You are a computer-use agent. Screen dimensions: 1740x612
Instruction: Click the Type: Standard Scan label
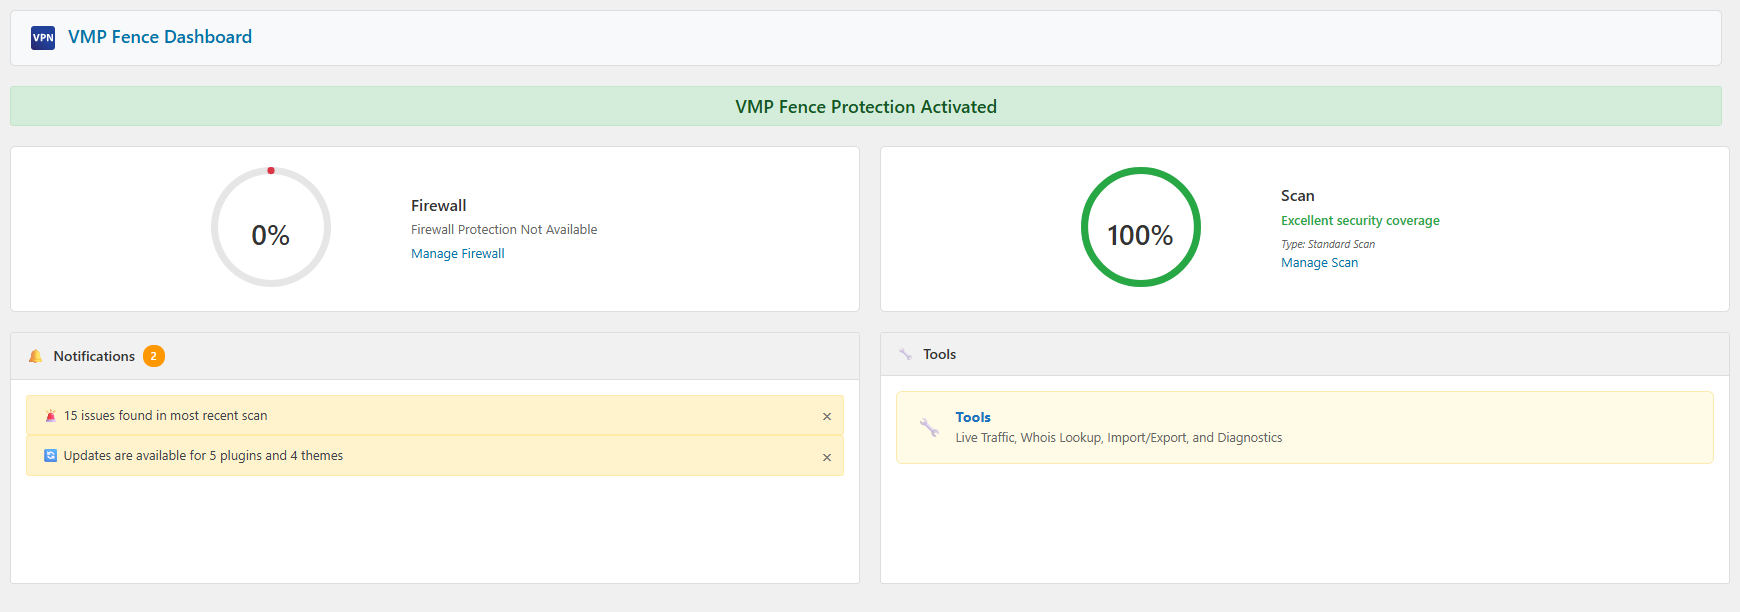1328,244
